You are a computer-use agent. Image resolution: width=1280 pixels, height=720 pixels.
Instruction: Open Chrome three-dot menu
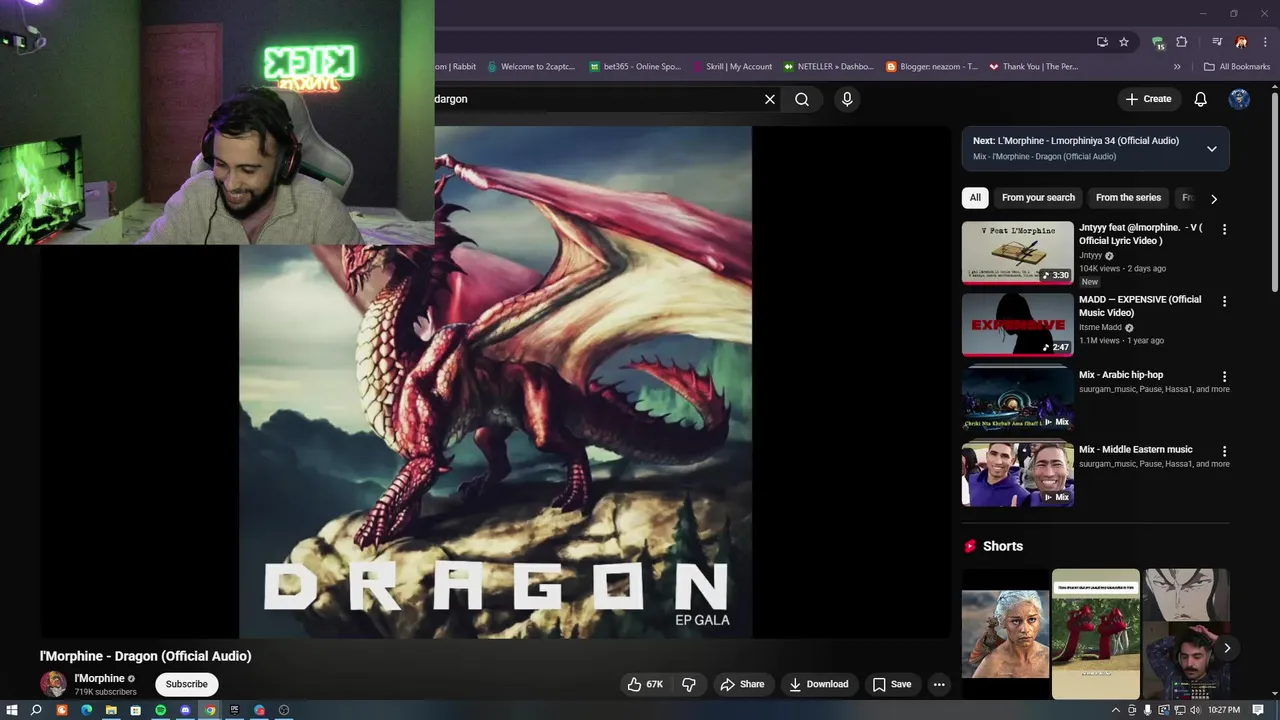pos(1263,42)
